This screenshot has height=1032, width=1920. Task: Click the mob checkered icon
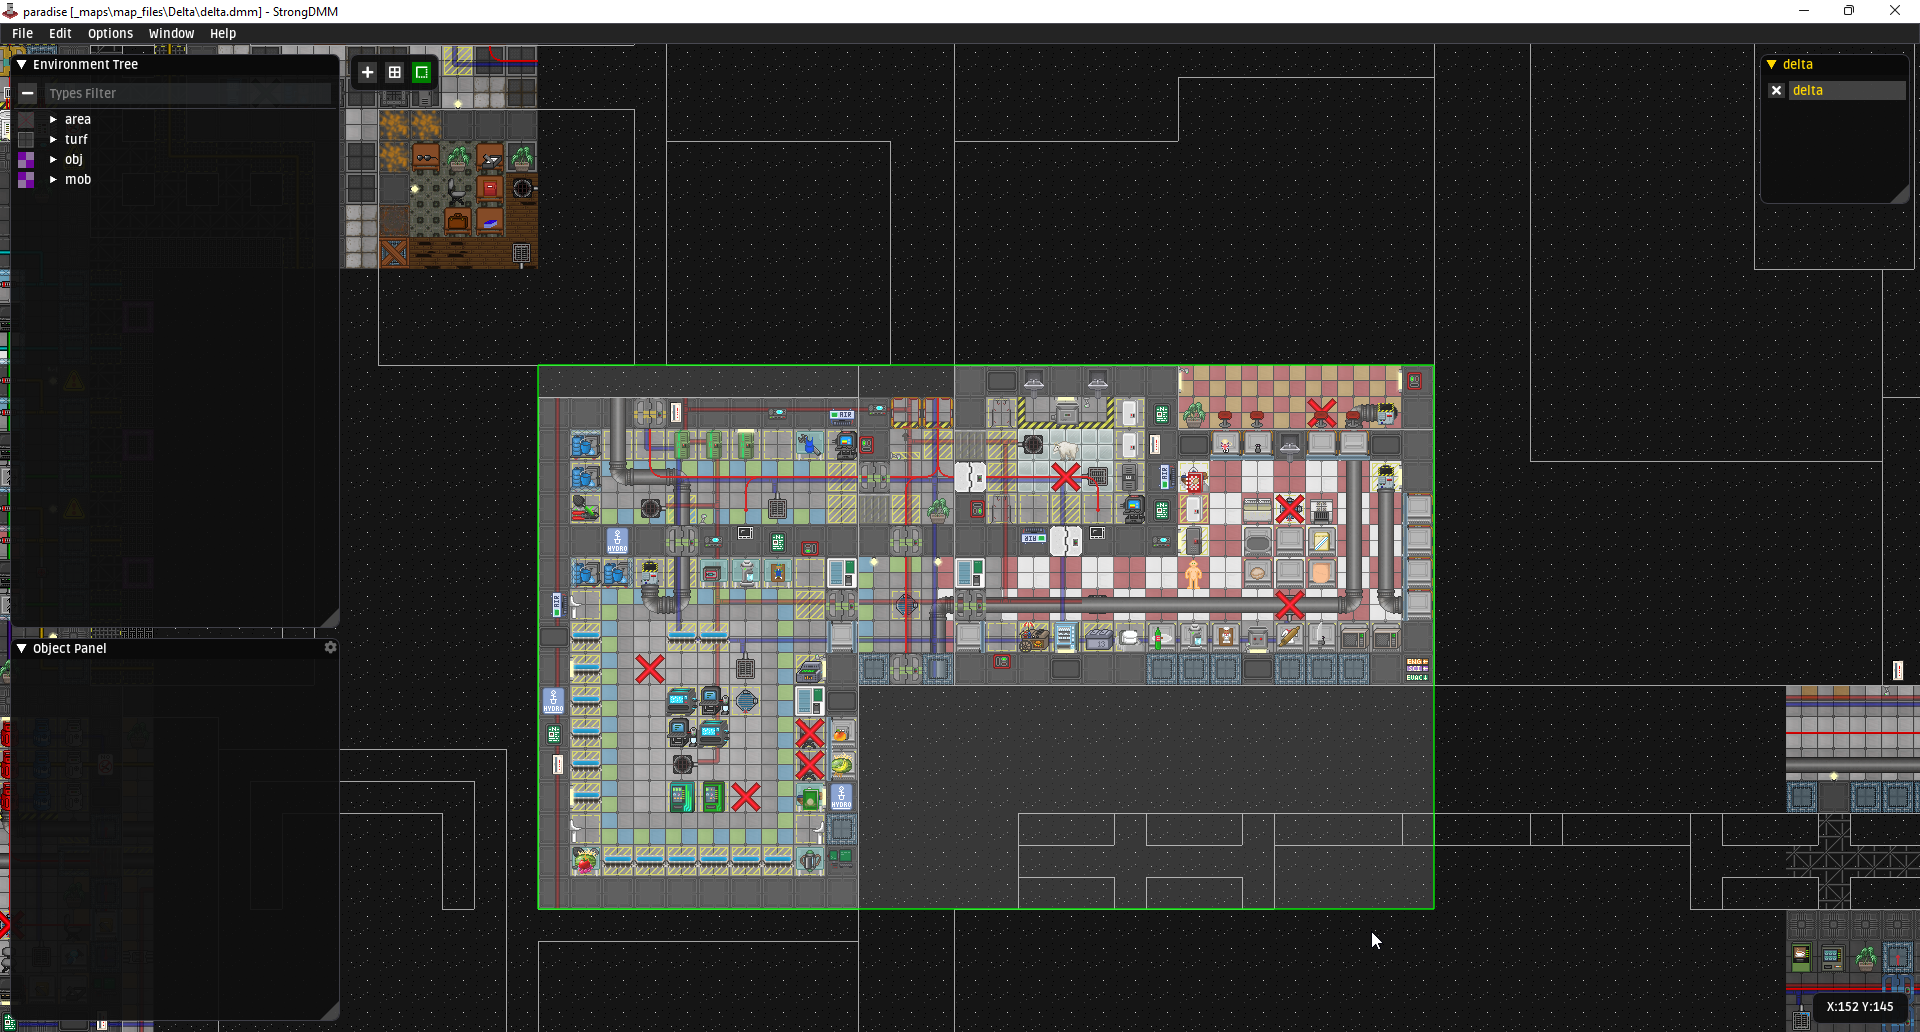(26, 179)
